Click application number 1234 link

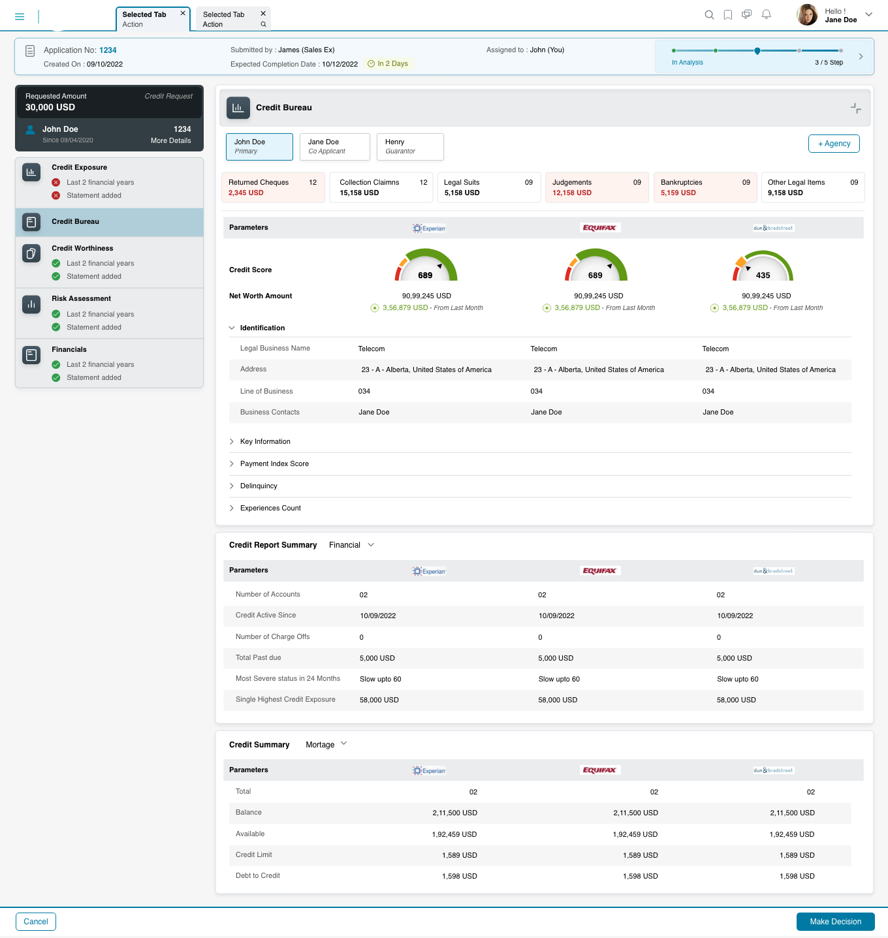[x=108, y=50]
